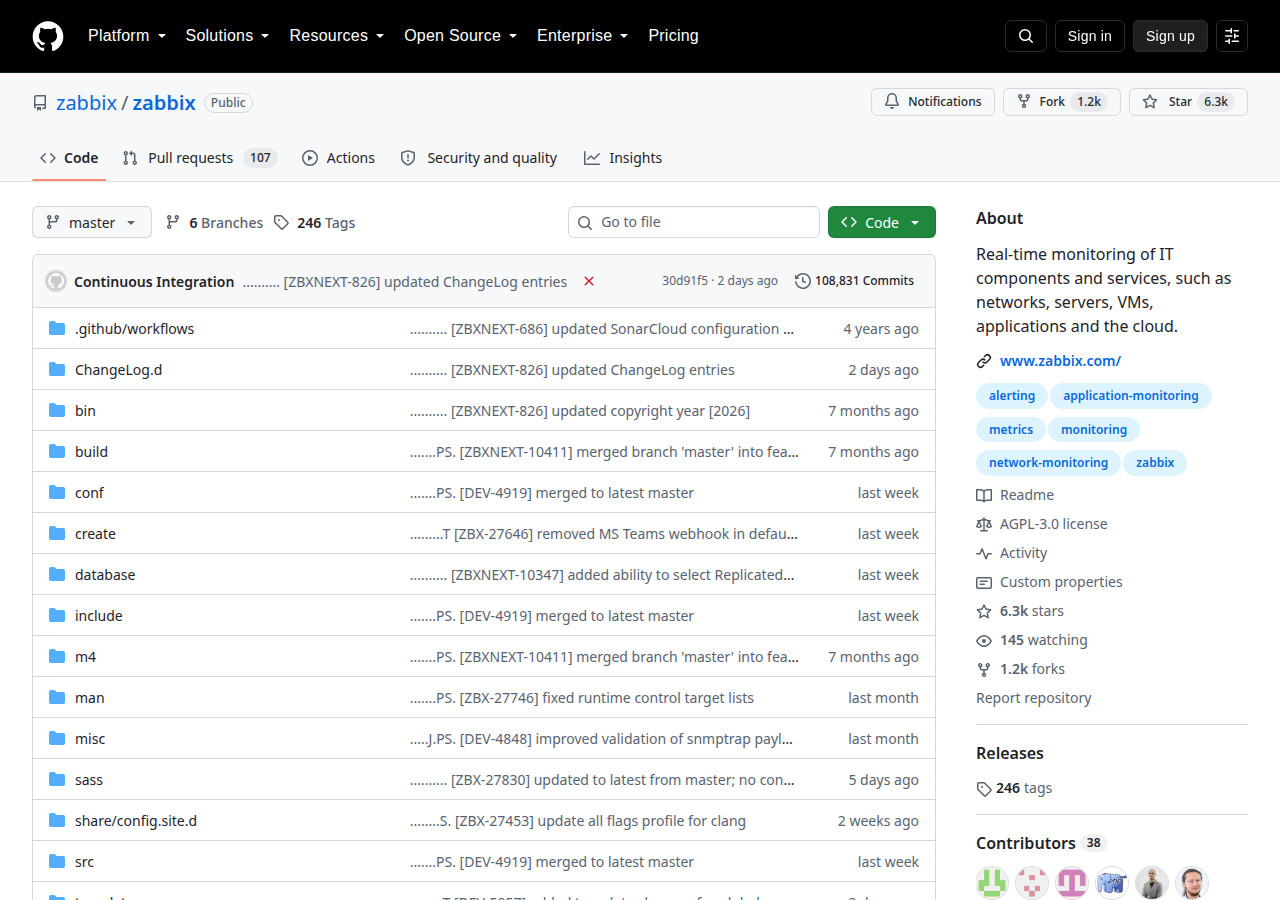The image size is (1280, 900).
Task: Click the folder icon beside database
Action: pos(57,574)
